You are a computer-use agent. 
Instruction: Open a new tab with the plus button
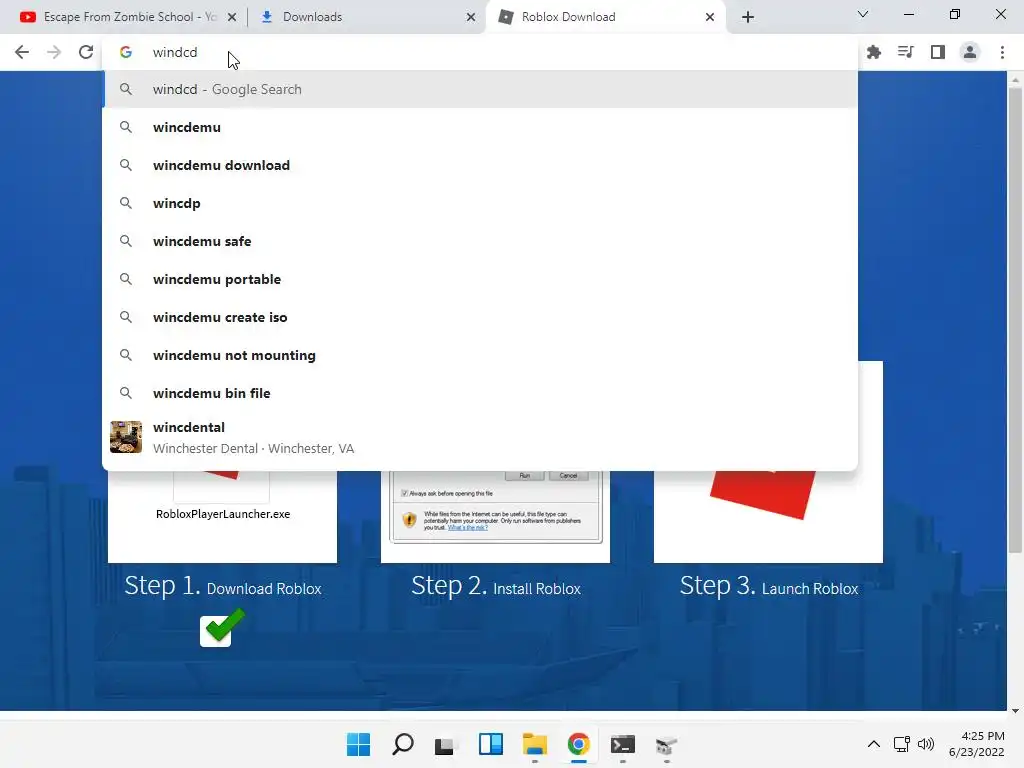click(x=748, y=17)
